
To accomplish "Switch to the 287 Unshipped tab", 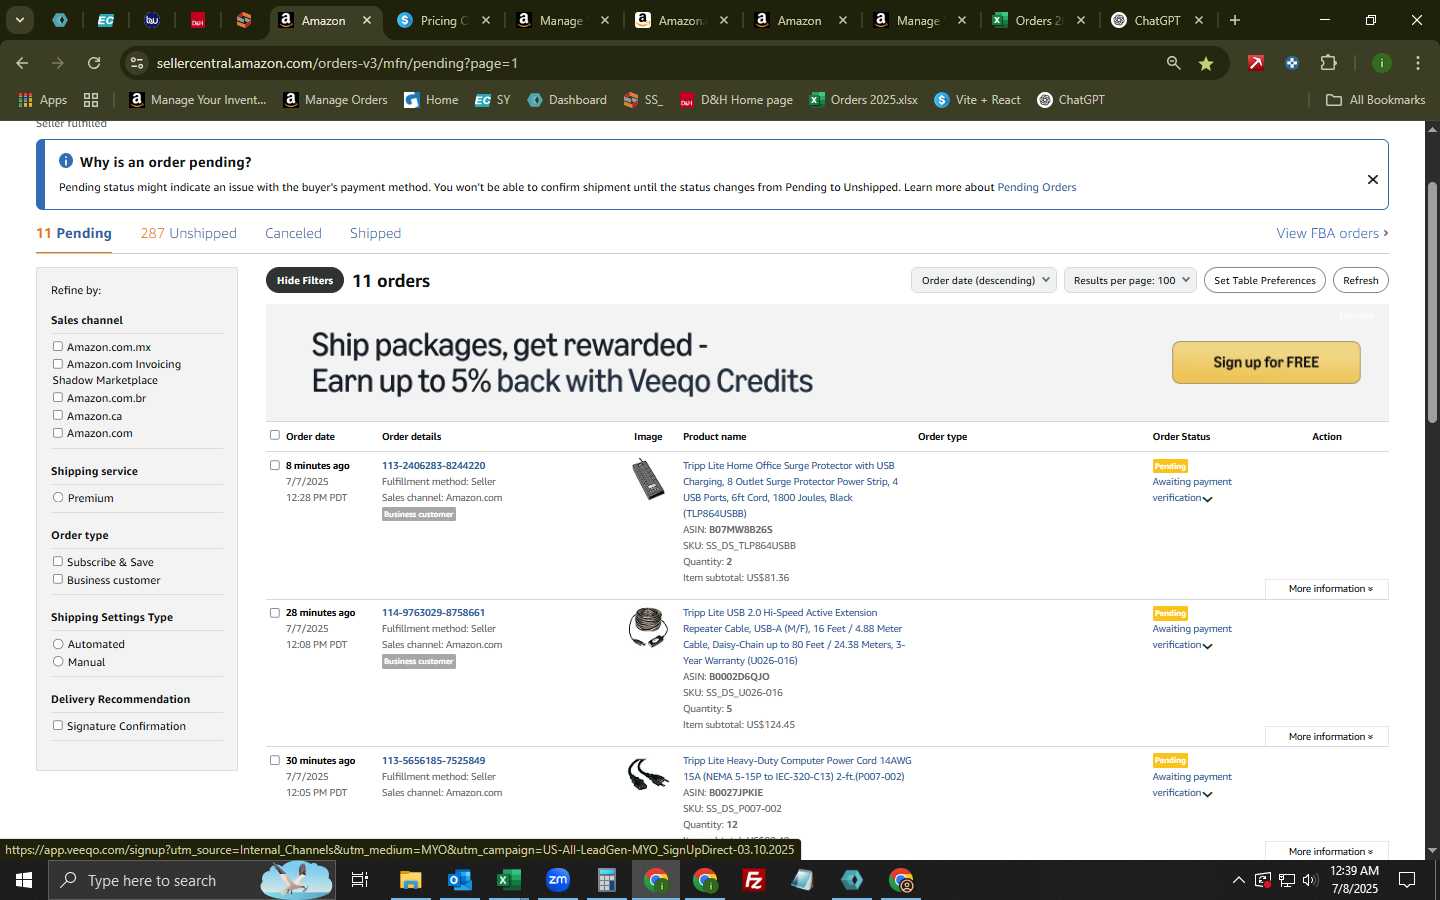I will click(188, 233).
